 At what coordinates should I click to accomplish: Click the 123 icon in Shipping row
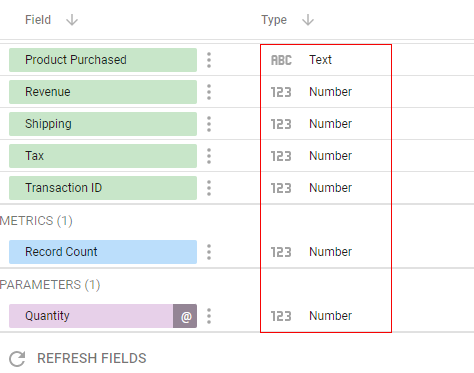(x=281, y=124)
